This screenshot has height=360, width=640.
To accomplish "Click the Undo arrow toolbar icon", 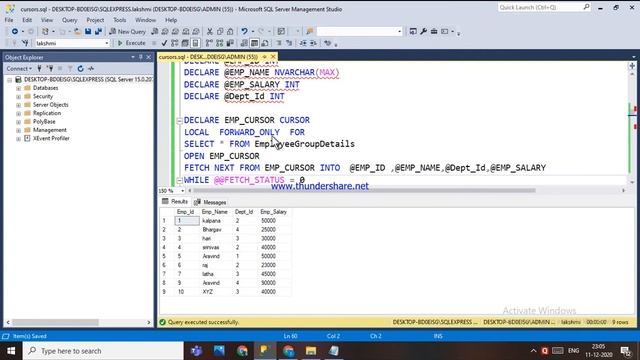I will point(244,31).
